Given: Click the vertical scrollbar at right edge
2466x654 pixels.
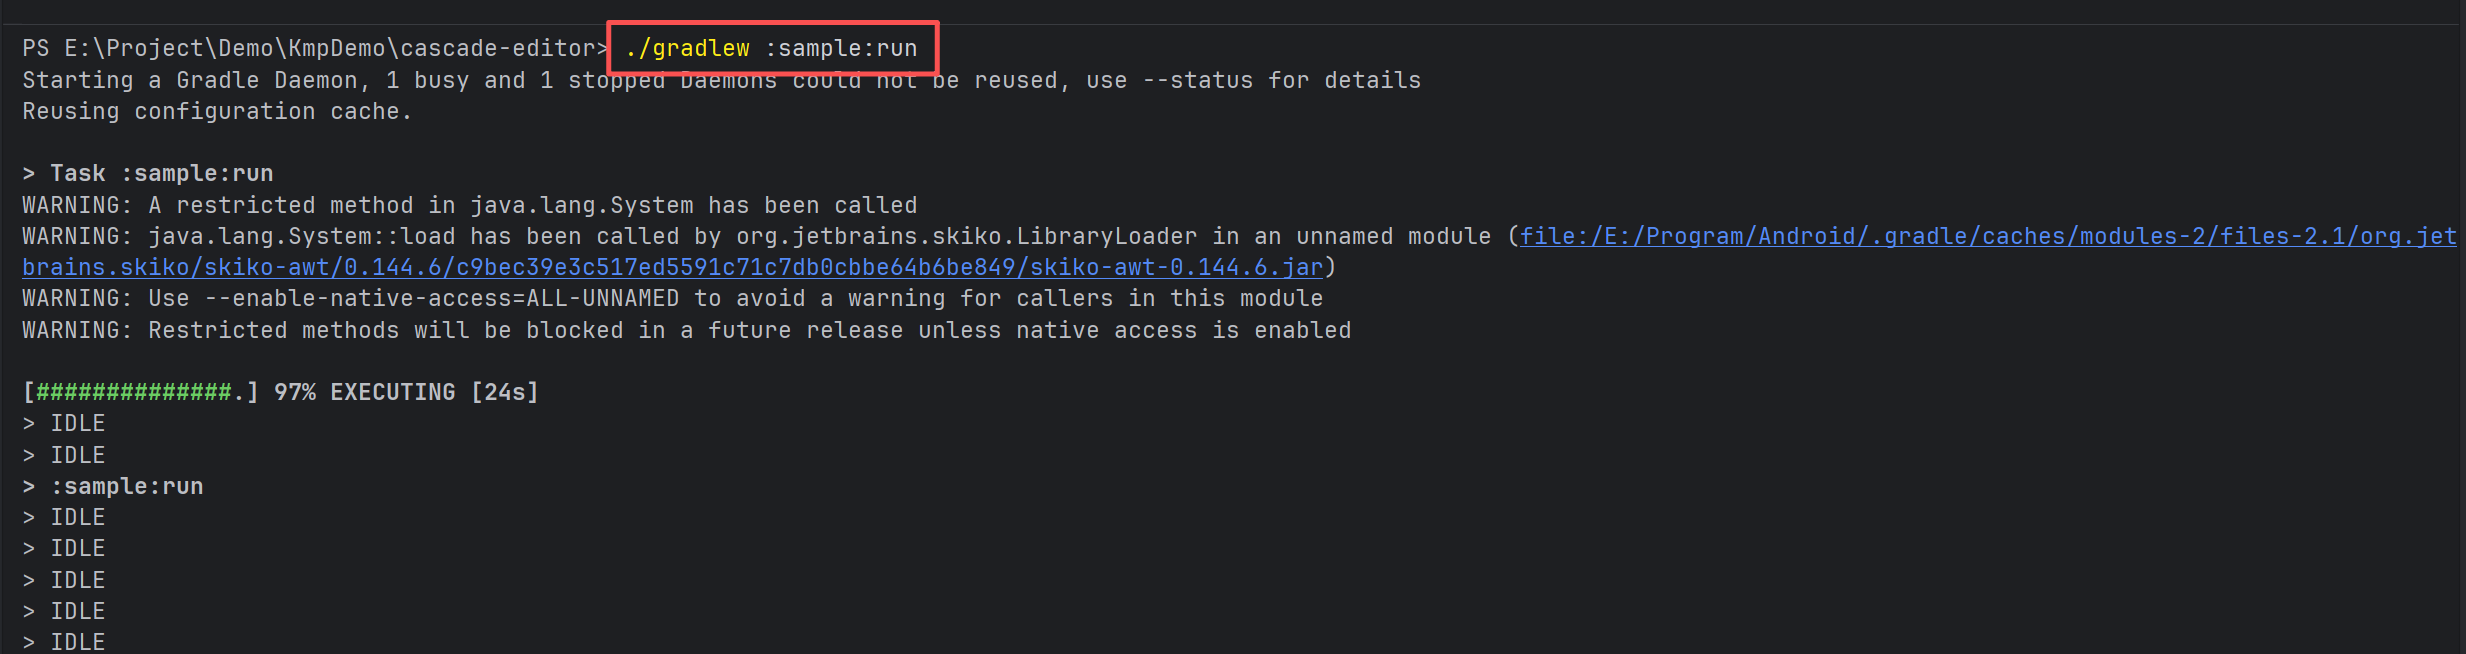Looking at the screenshot, I should click(x=2461, y=327).
